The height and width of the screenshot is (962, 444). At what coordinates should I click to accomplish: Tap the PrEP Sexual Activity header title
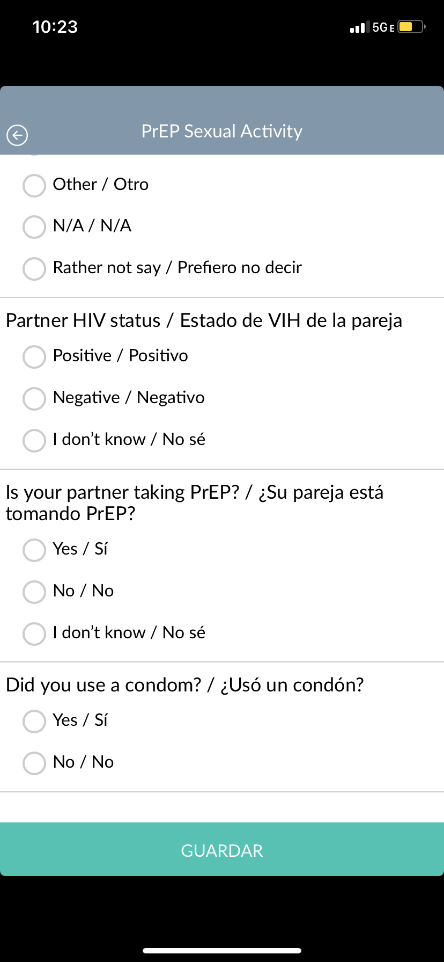pyautogui.click(x=222, y=131)
